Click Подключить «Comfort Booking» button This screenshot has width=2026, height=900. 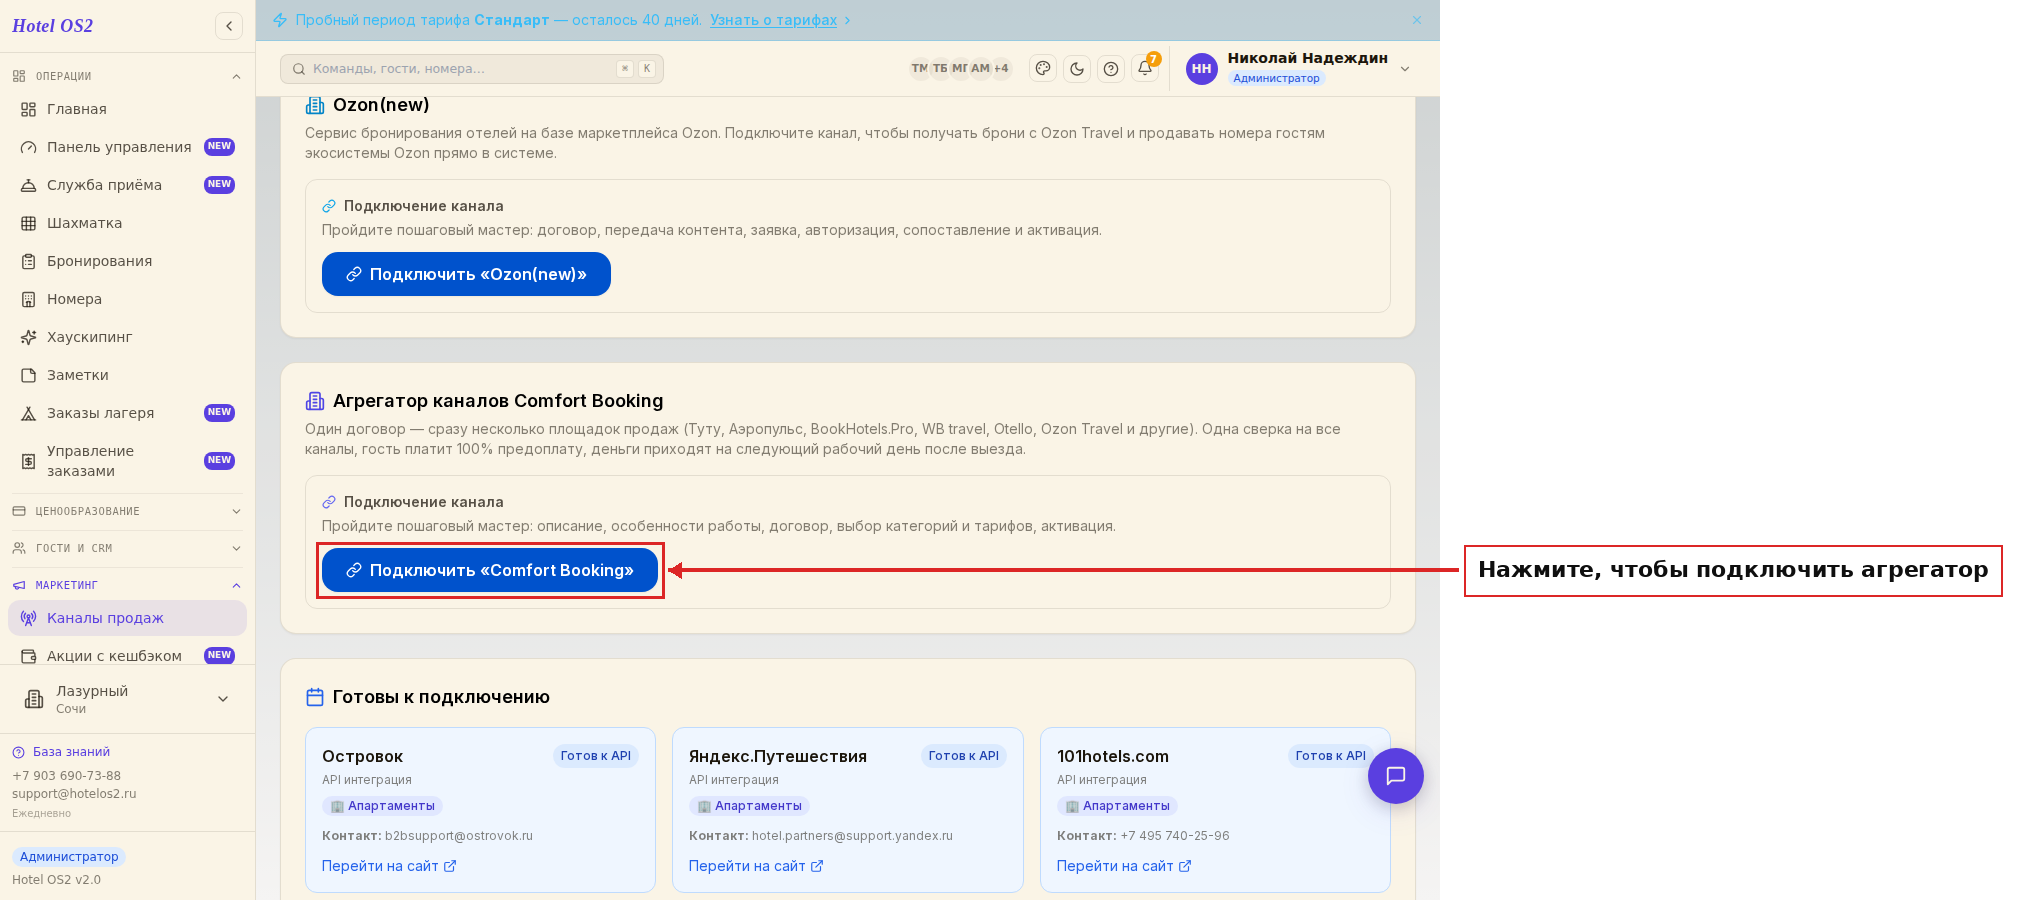(490, 570)
